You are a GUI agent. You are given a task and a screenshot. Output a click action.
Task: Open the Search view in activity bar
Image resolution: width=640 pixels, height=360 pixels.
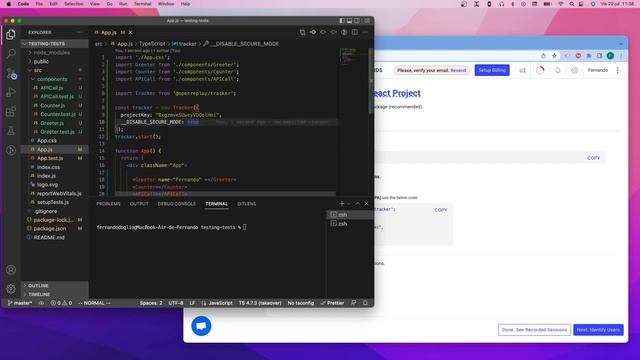[11, 53]
